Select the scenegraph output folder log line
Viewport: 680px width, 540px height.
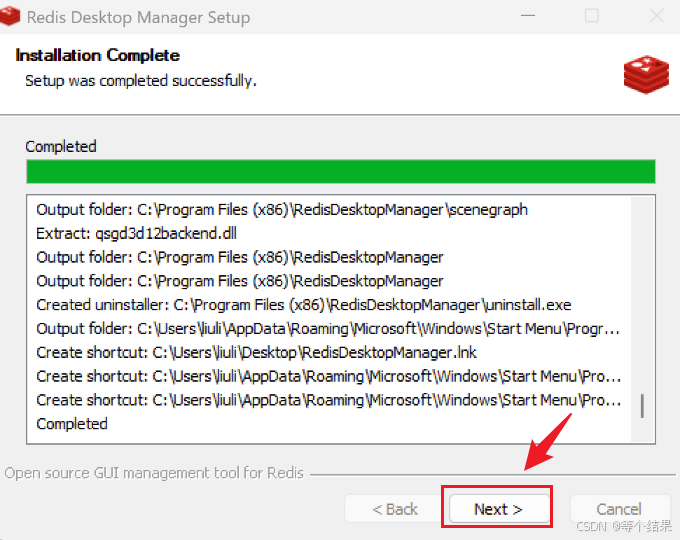tap(282, 210)
